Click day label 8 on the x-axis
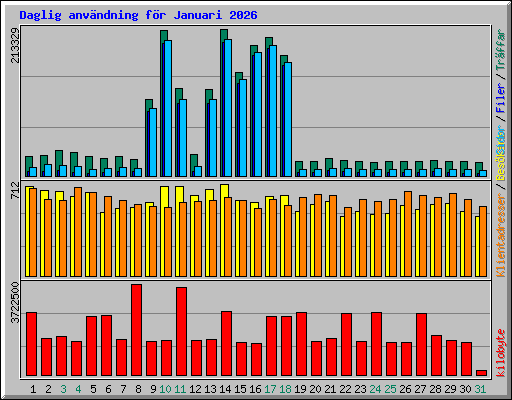Viewport: 512px width, 400px height. (x=138, y=389)
